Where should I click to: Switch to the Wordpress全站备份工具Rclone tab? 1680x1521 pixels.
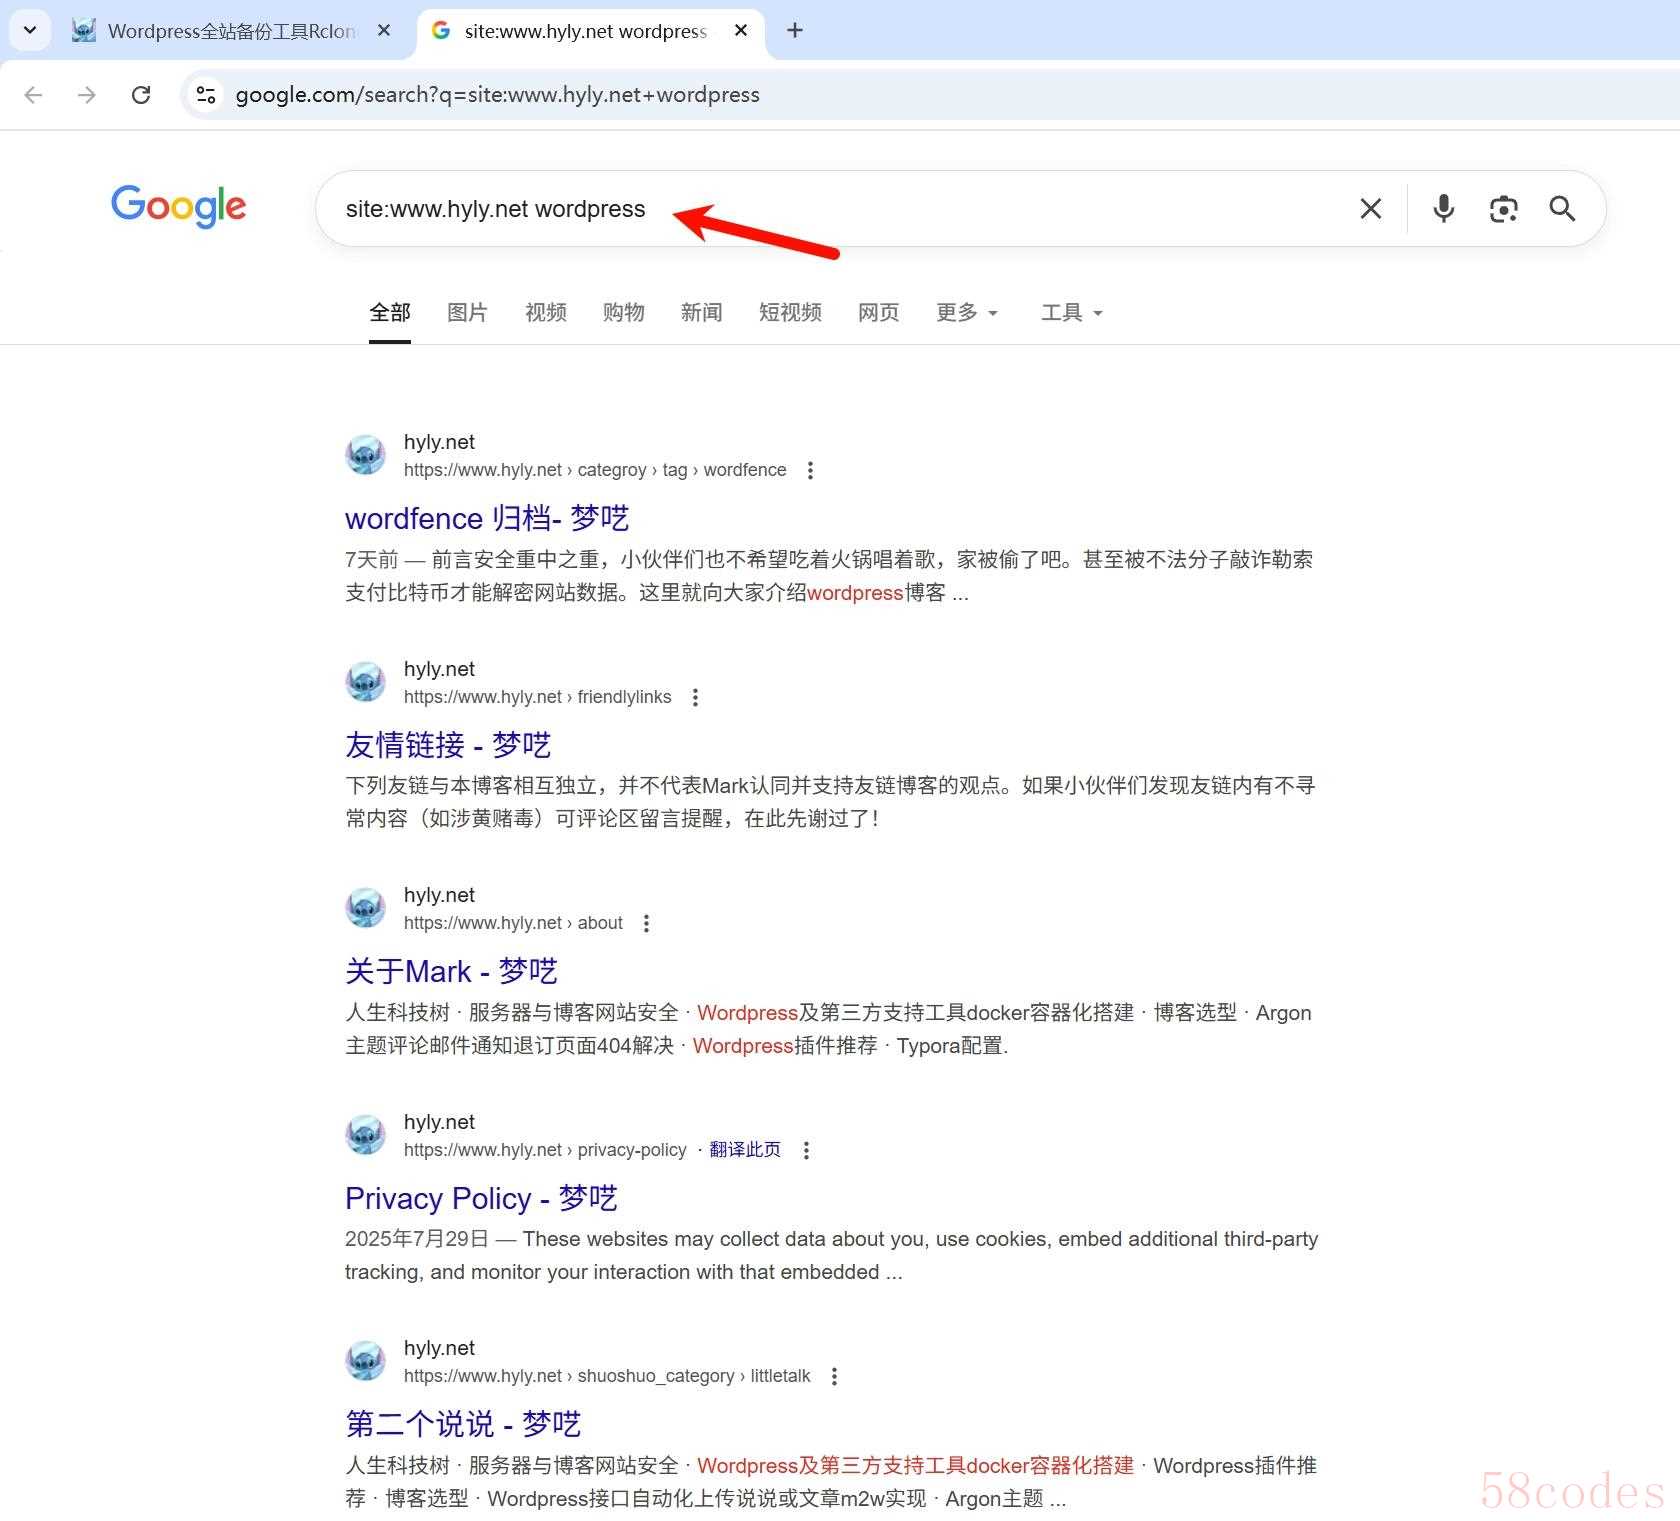click(x=231, y=31)
